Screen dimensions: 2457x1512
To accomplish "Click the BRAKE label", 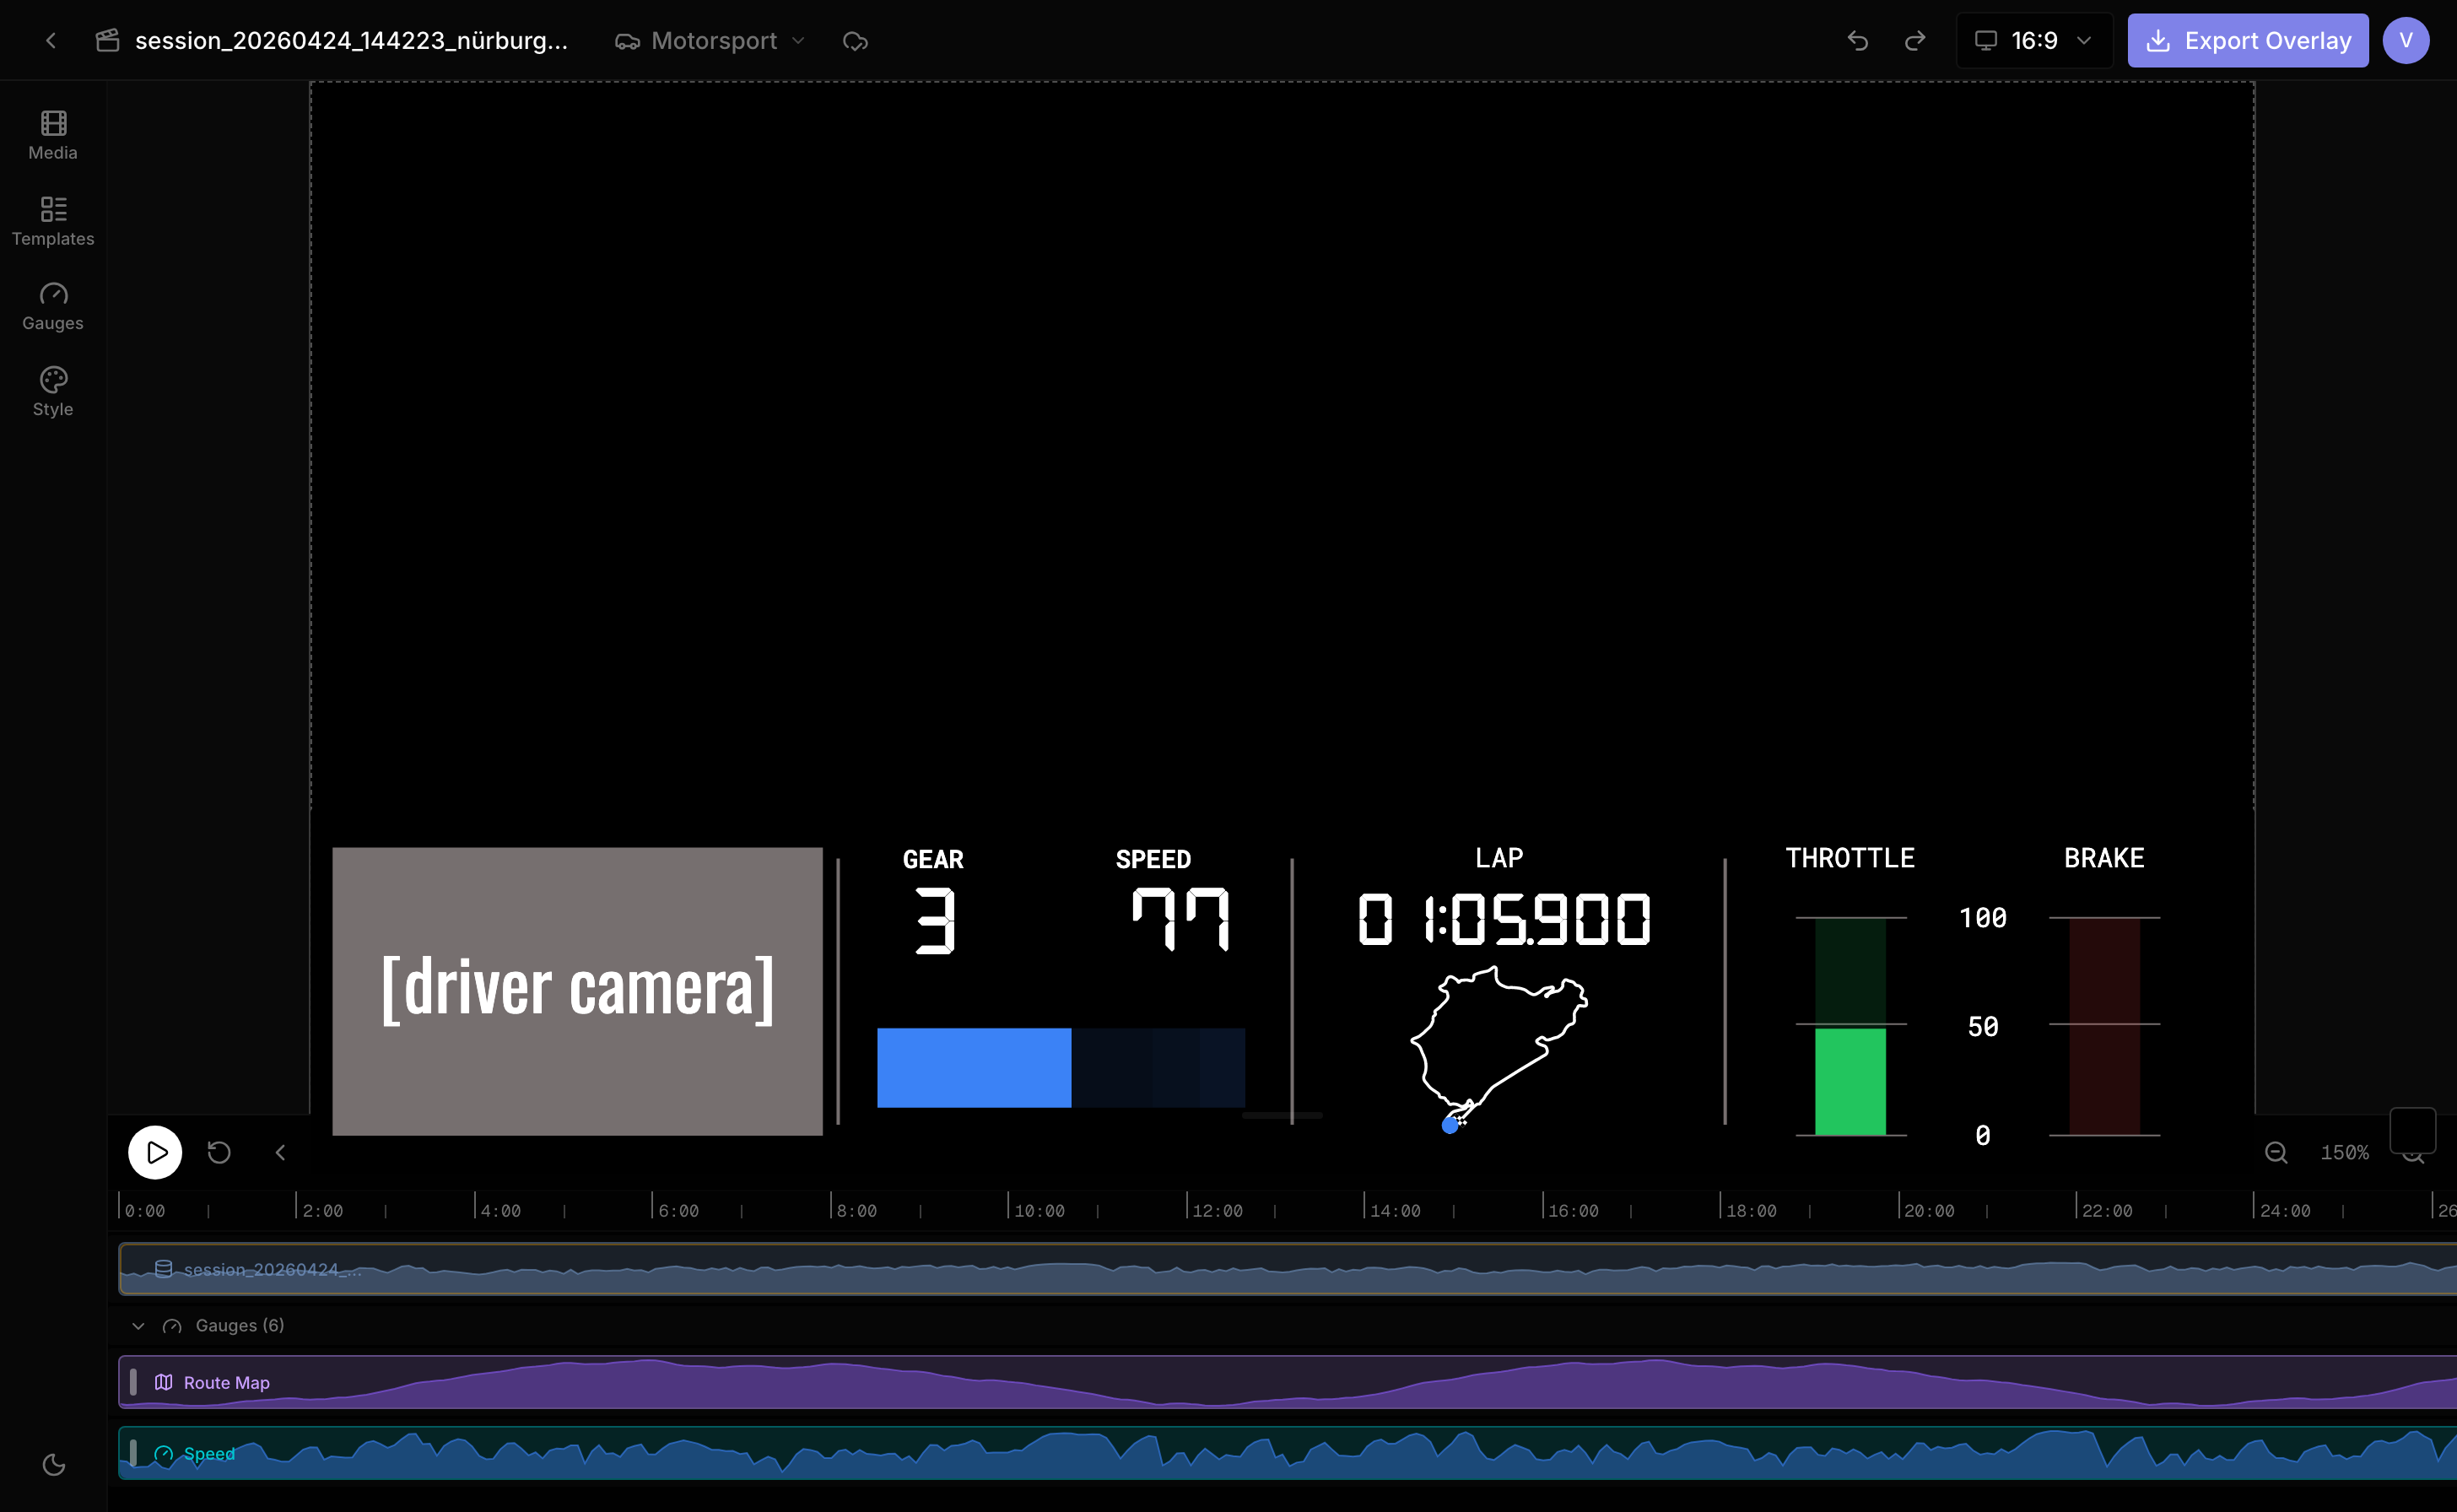I will point(2104,858).
